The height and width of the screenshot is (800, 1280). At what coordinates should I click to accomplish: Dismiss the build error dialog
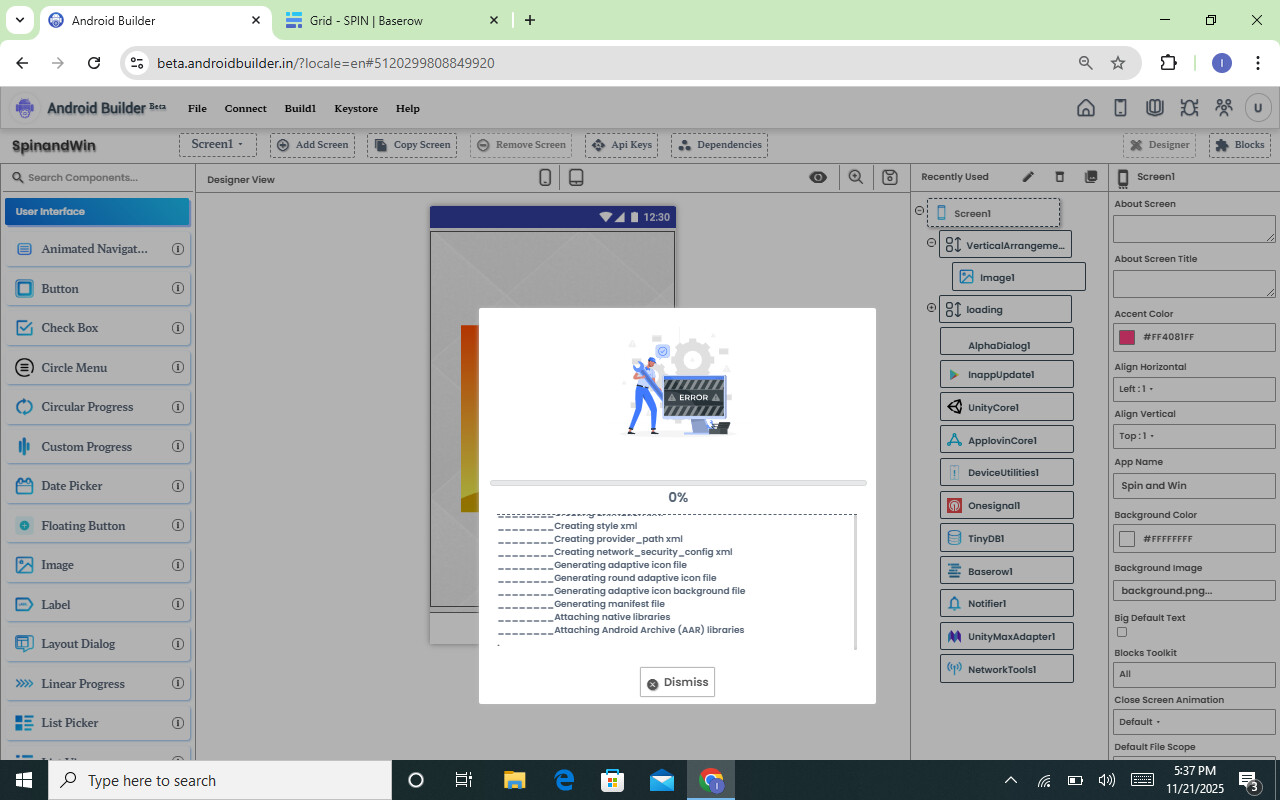coord(677,682)
